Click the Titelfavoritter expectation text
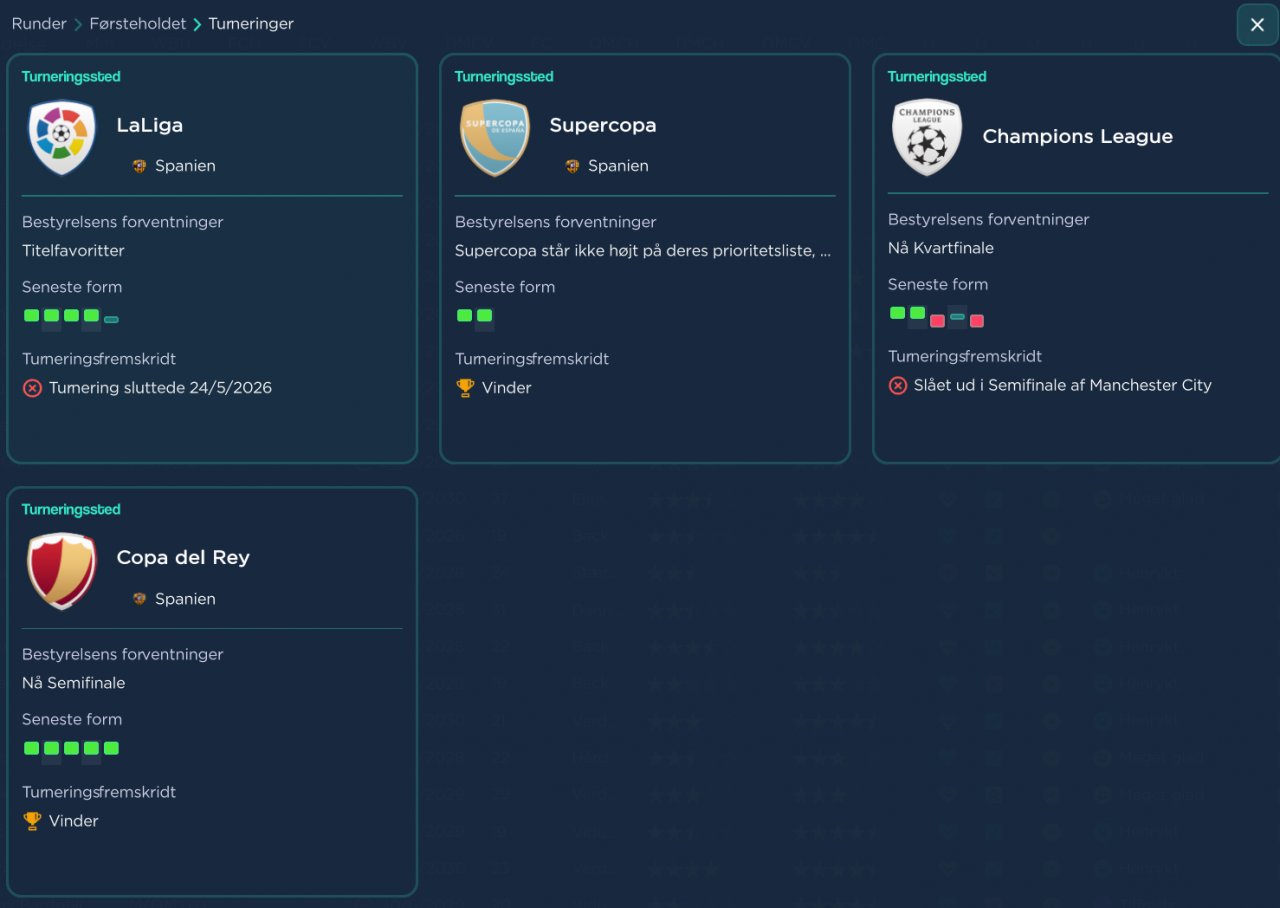1280x908 pixels. pos(73,251)
